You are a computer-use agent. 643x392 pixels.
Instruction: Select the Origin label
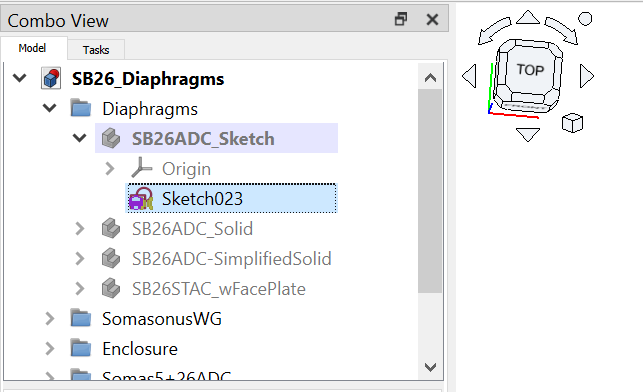pos(186,169)
